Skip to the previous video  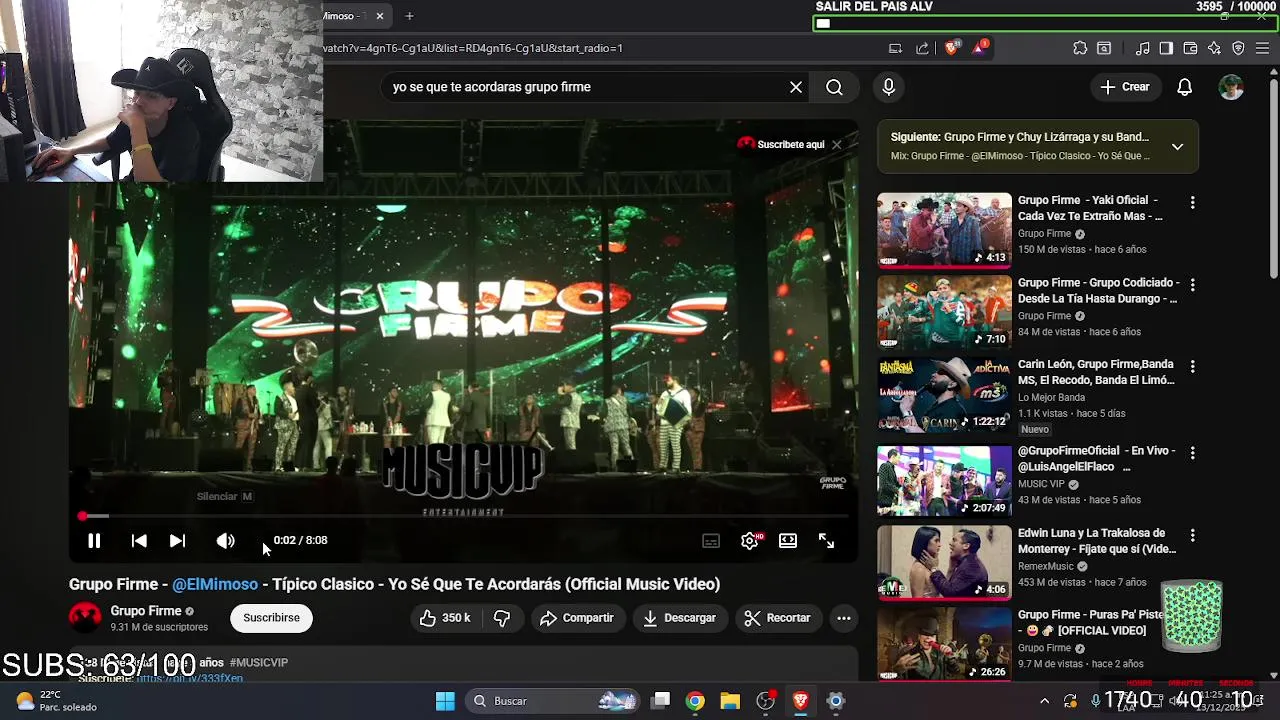click(139, 540)
